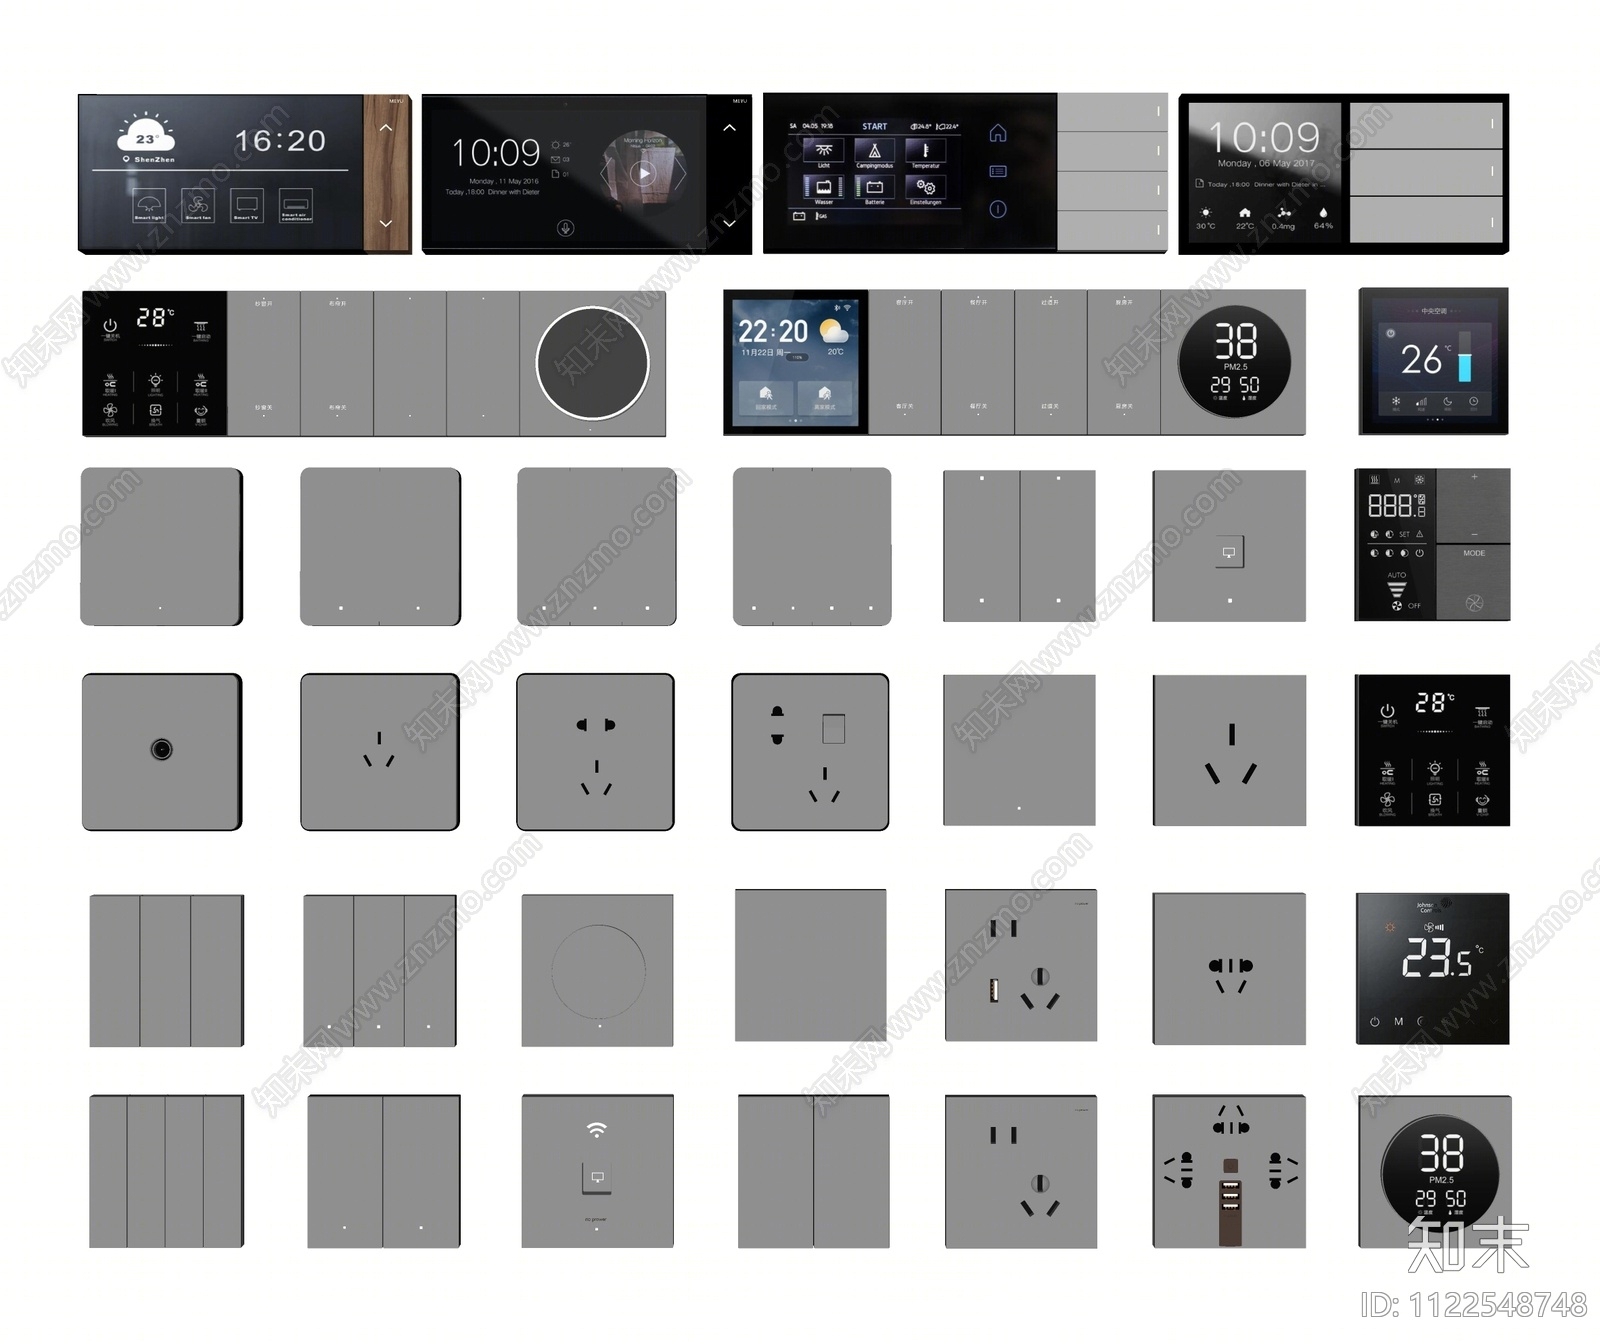Tap the START heading on the camper panel
The image size is (1600, 1344).
pyautogui.click(x=875, y=127)
